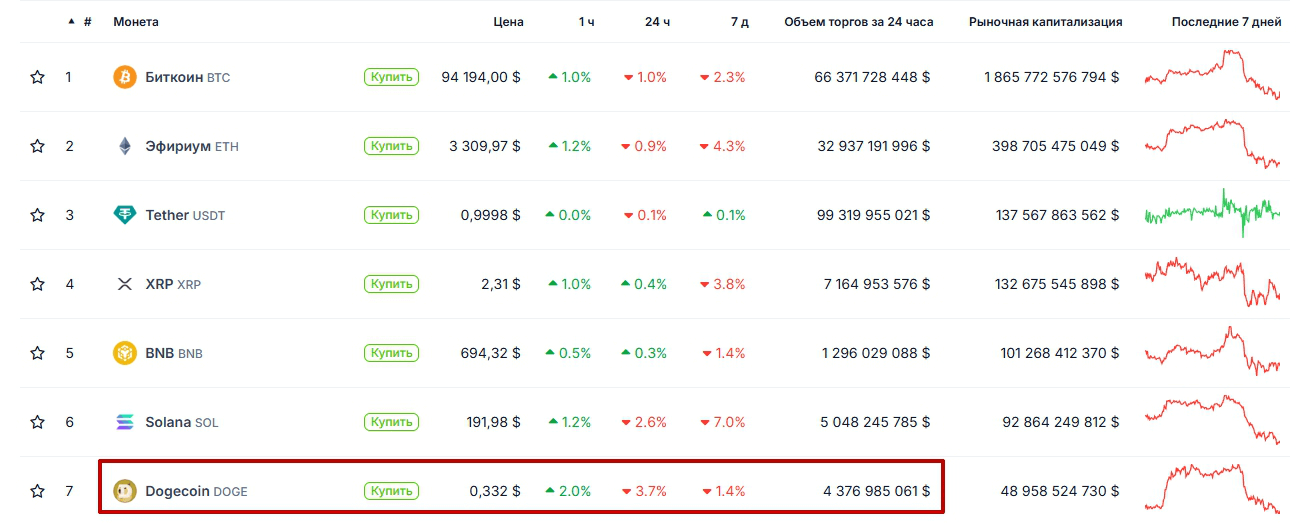Click the Bitcoin coin logo icon
The image size is (1305, 523).
[x=125, y=77]
